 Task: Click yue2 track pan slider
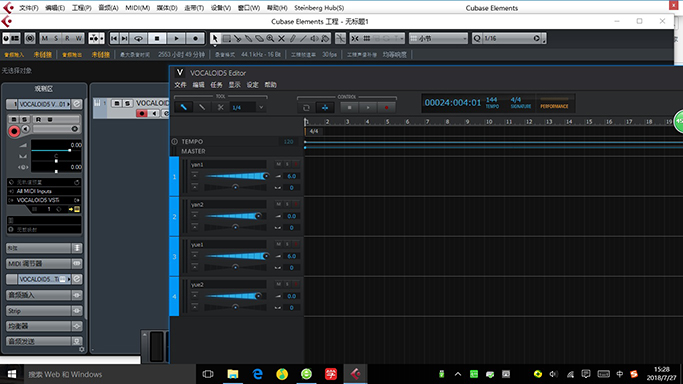click(x=236, y=307)
